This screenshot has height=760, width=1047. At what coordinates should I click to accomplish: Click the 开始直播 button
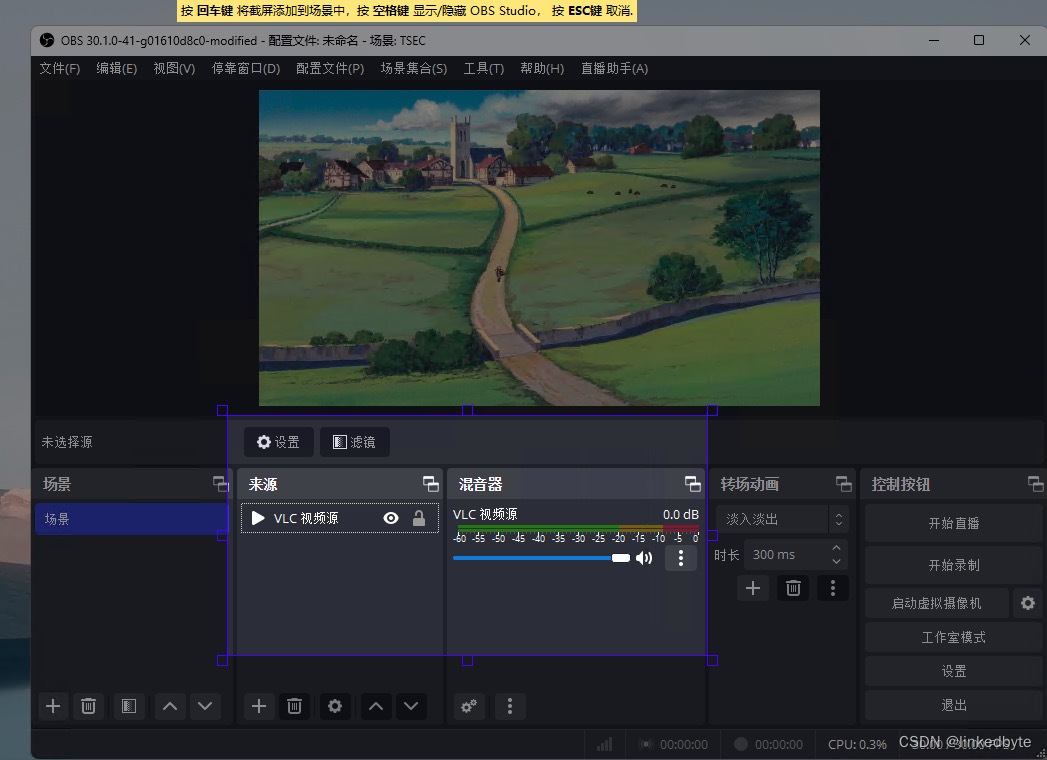pos(954,524)
